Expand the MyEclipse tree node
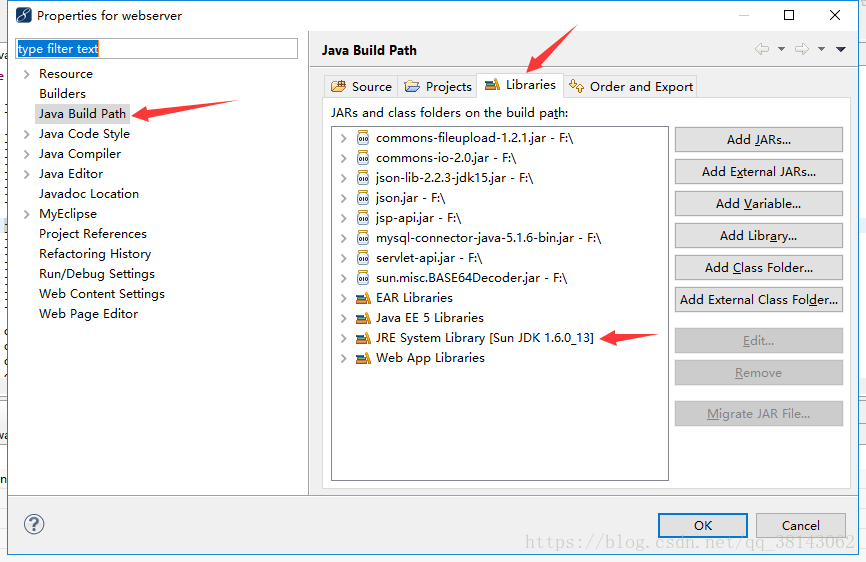 click(27, 214)
